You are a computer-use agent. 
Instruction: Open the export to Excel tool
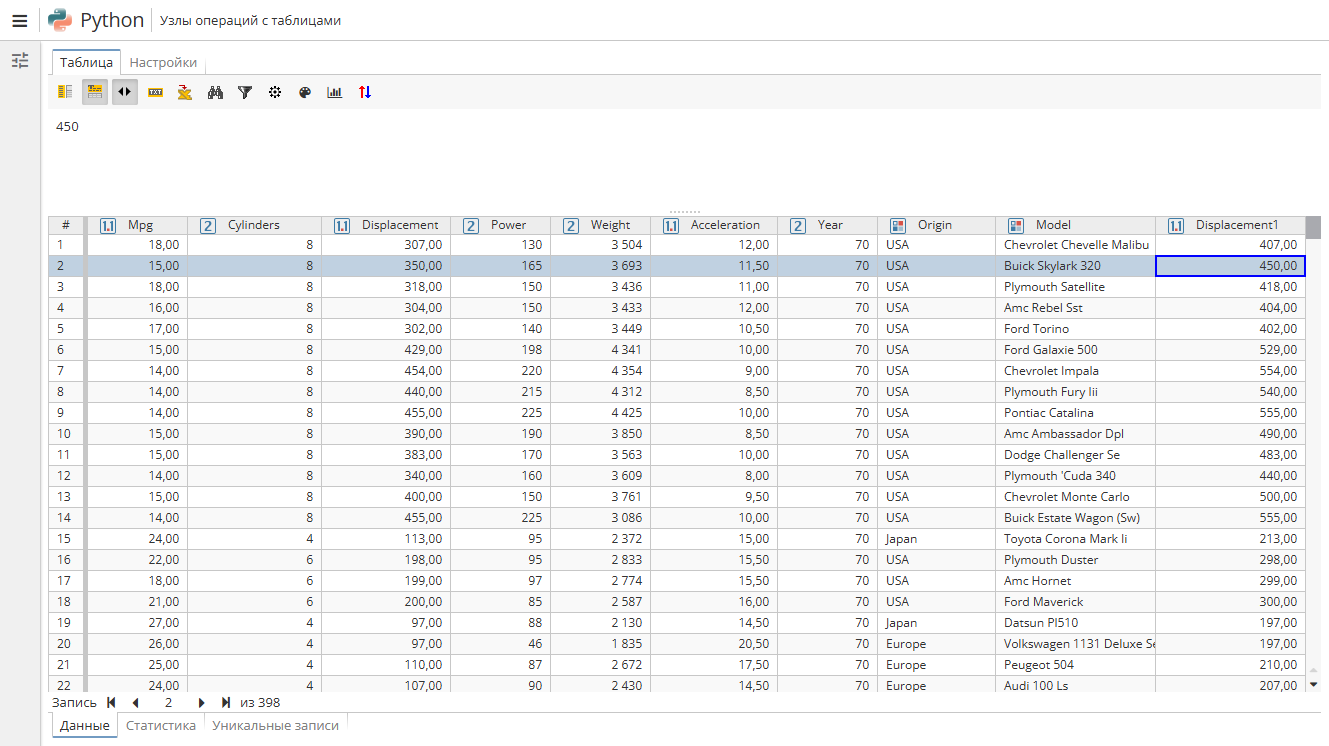pos(185,92)
